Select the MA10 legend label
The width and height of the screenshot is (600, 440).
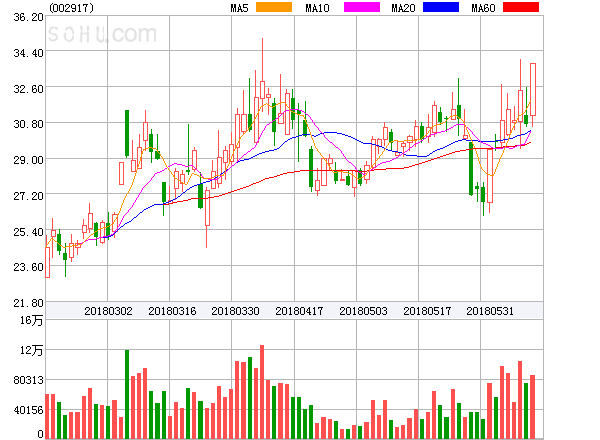click(x=317, y=8)
